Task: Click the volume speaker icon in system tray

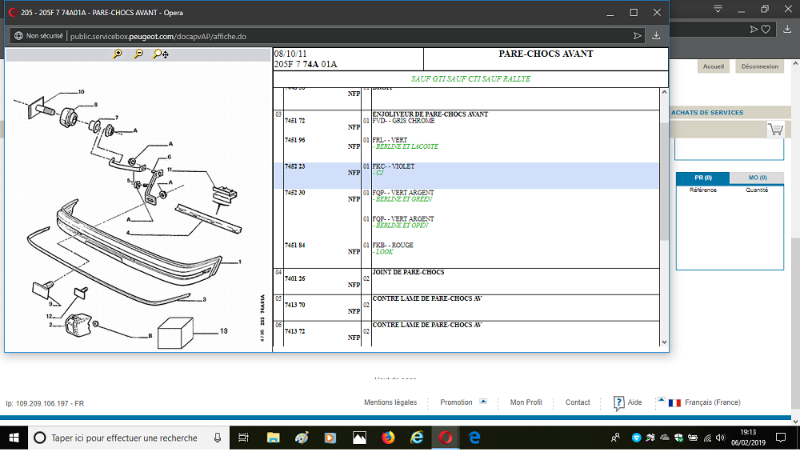Action: click(720, 438)
